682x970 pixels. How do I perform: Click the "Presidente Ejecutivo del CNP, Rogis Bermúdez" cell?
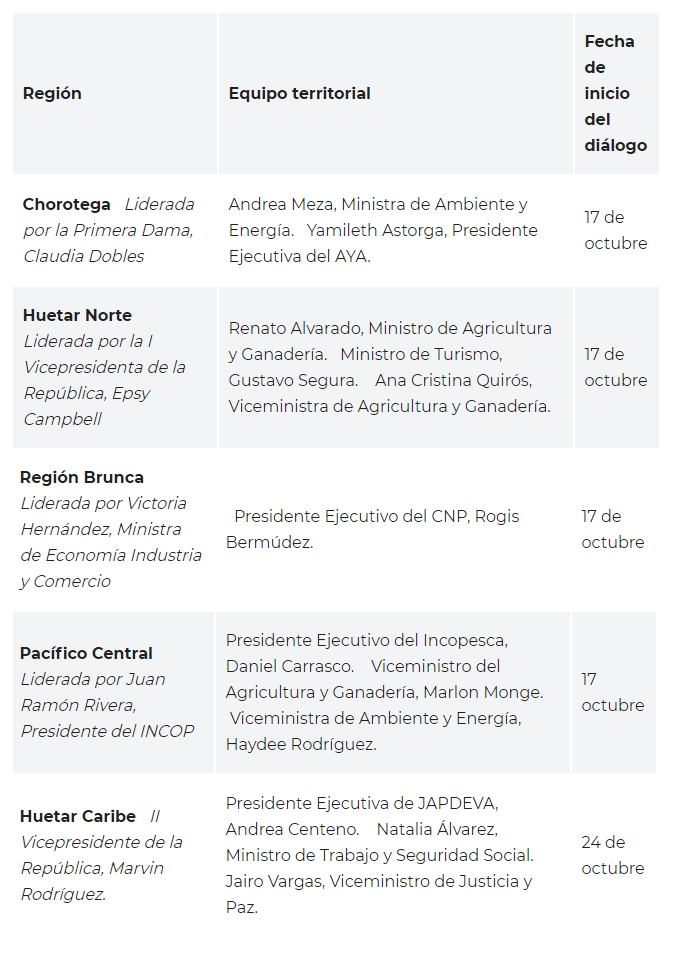376,529
